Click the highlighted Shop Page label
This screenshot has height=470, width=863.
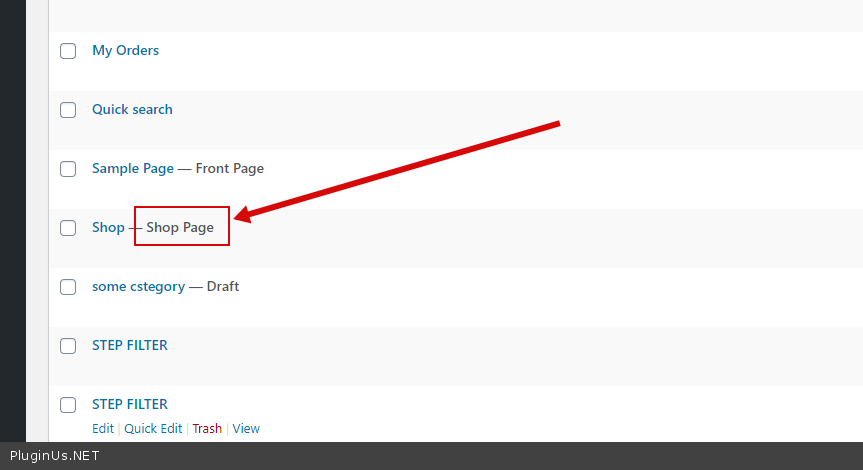(x=180, y=228)
